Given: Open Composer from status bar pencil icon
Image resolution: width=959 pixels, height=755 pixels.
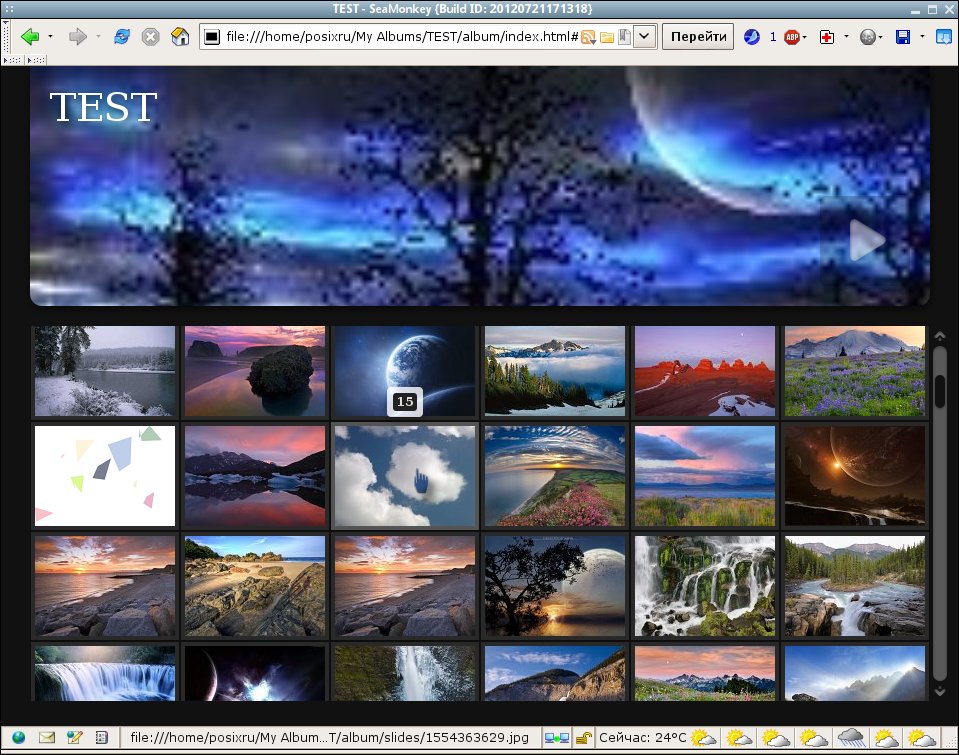Looking at the screenshot, I should click(x=75, y=738).
